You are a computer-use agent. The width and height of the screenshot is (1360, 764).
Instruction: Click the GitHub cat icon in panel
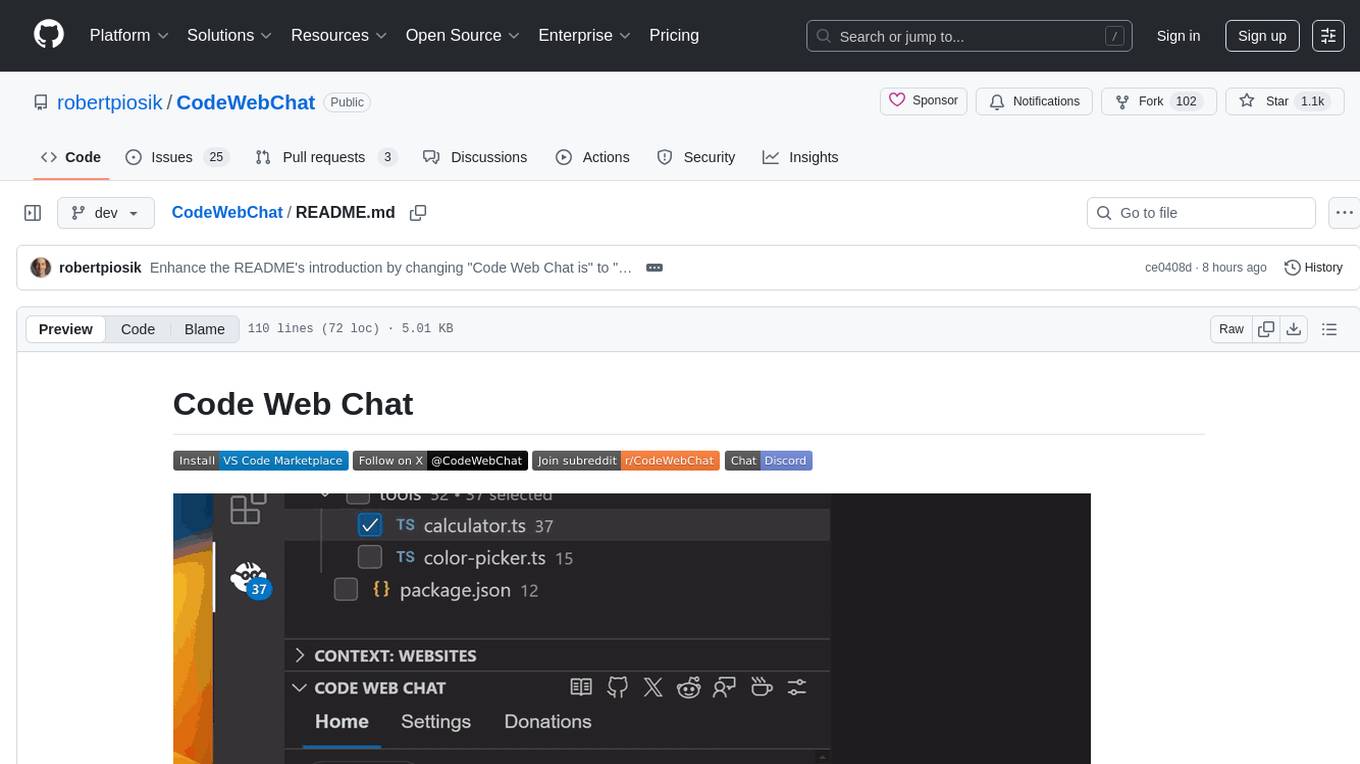coord(618,687)
